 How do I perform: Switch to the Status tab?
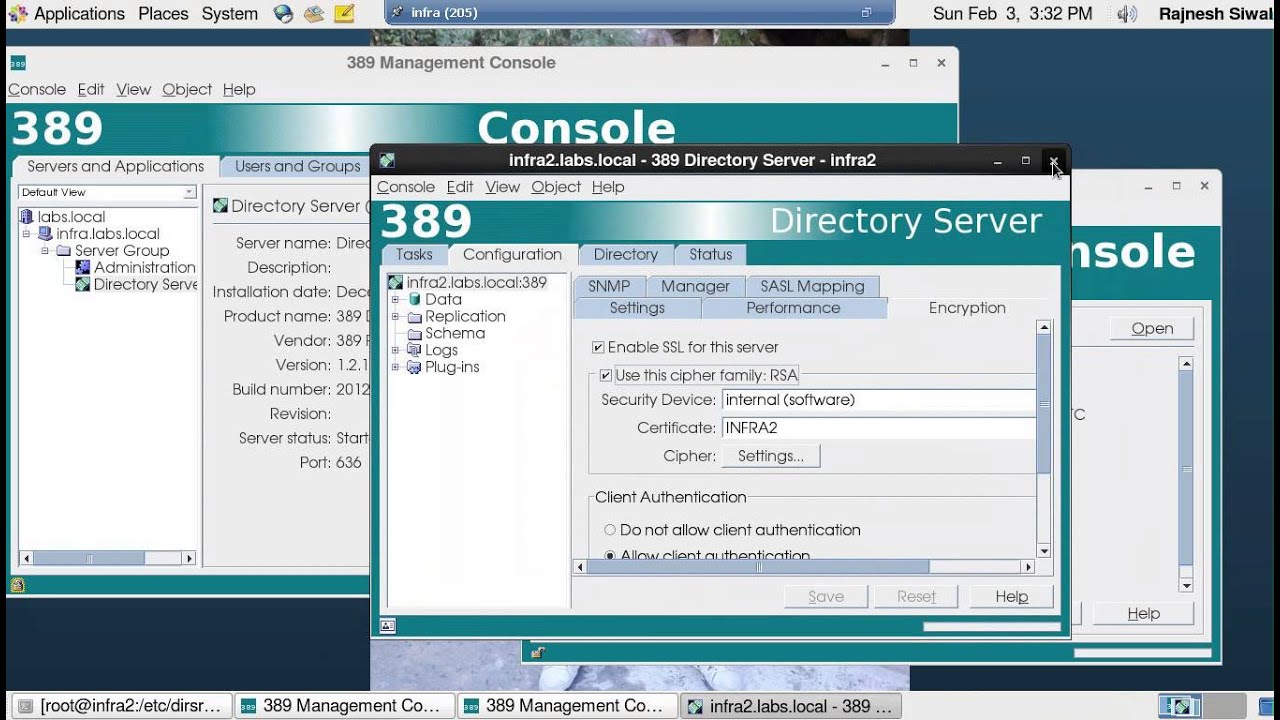pyautogui.click(x=710, y=255)
